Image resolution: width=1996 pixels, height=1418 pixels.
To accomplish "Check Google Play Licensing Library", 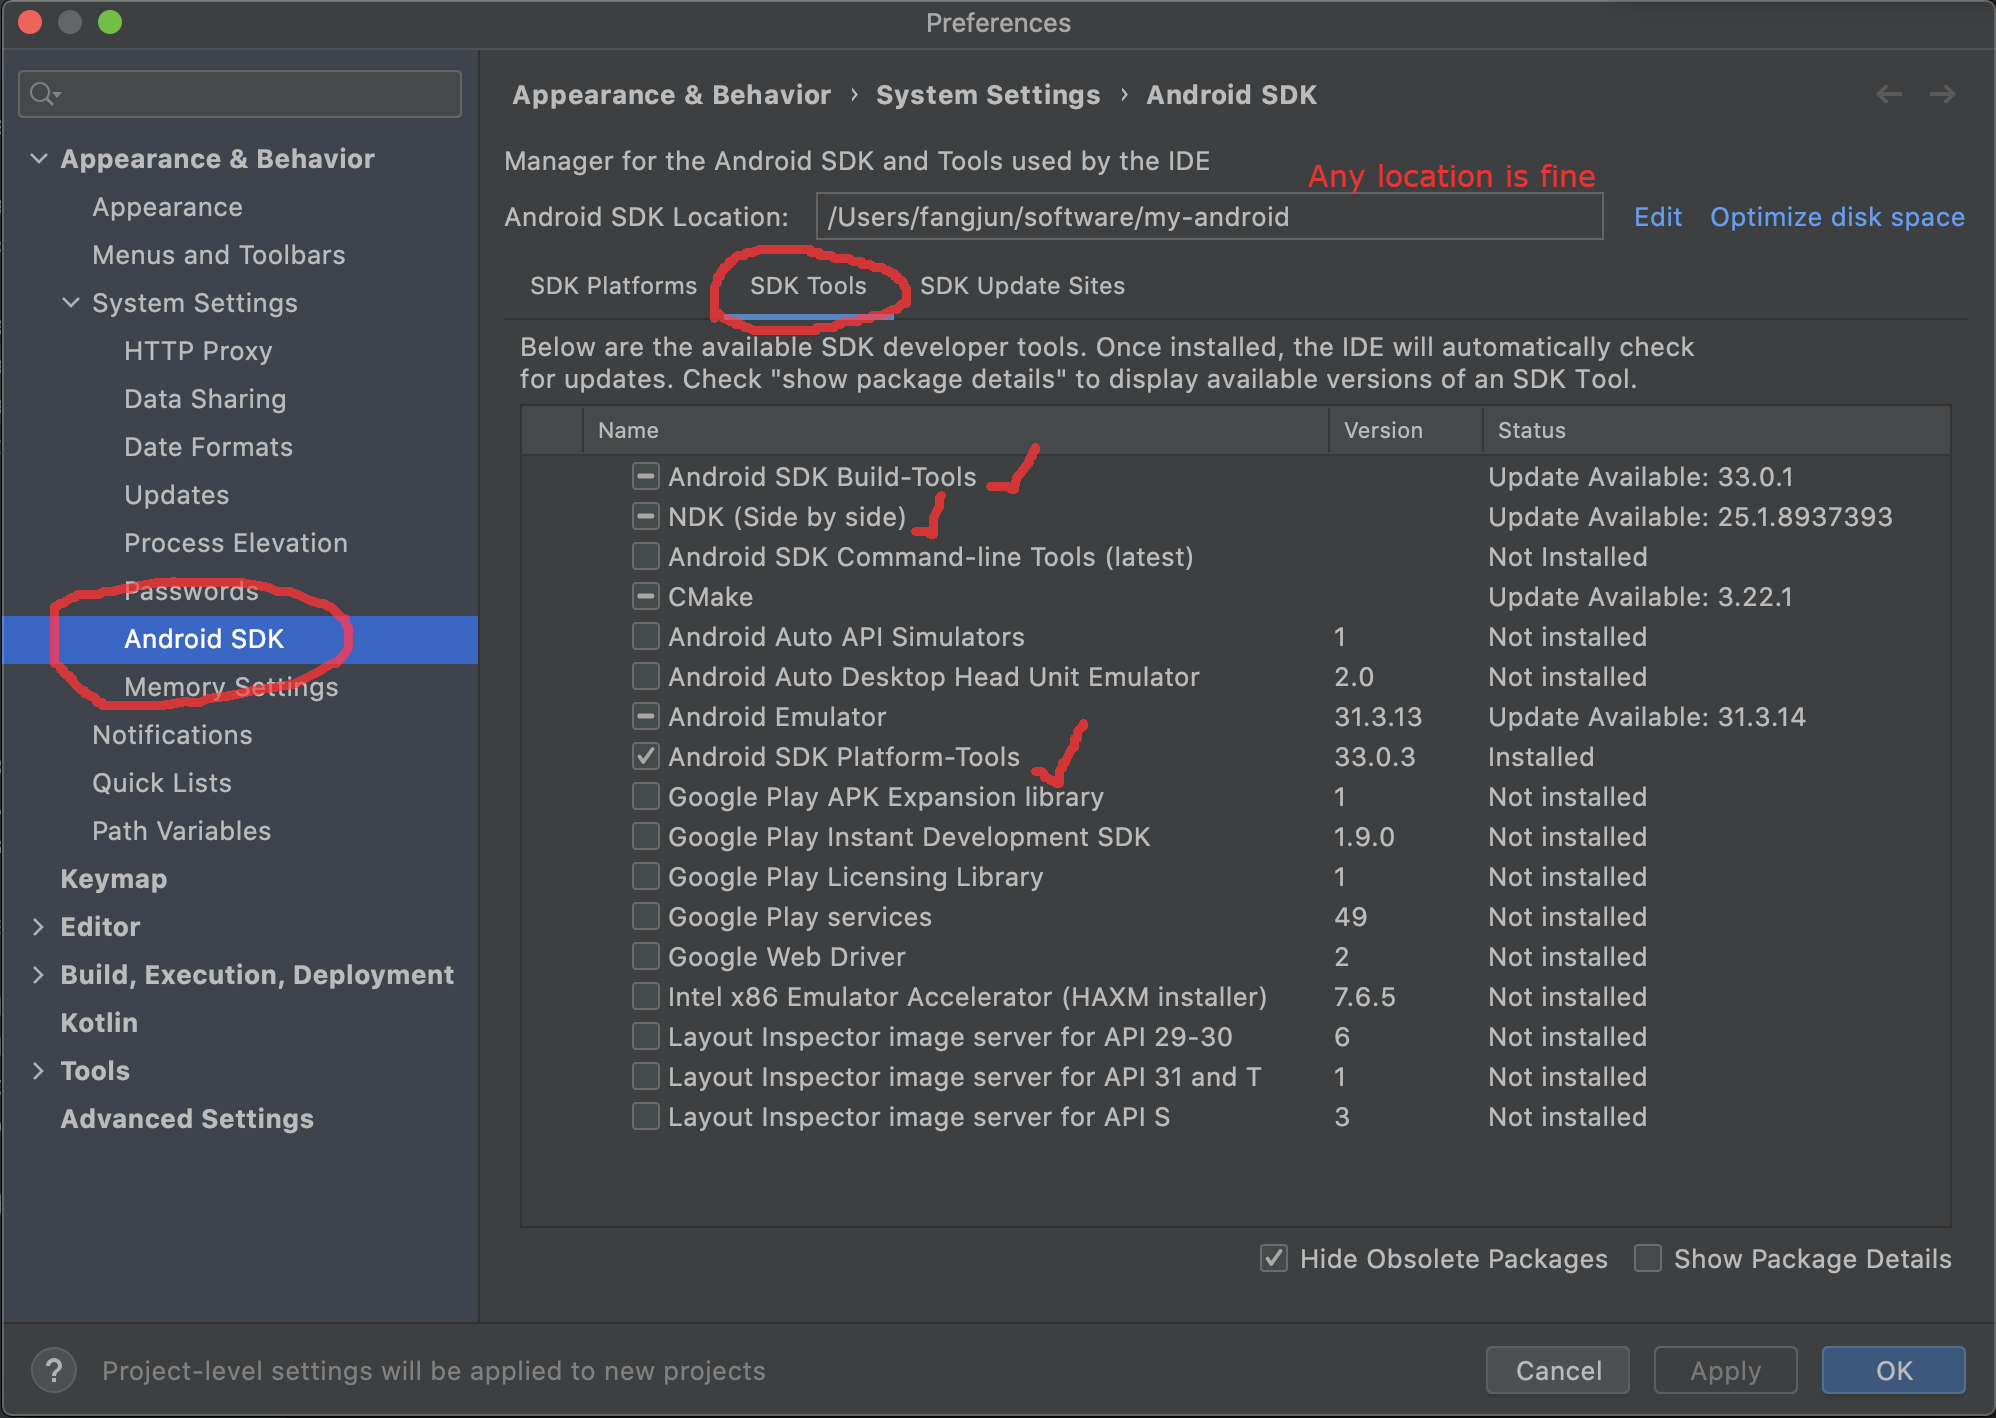I will point(646,876).
